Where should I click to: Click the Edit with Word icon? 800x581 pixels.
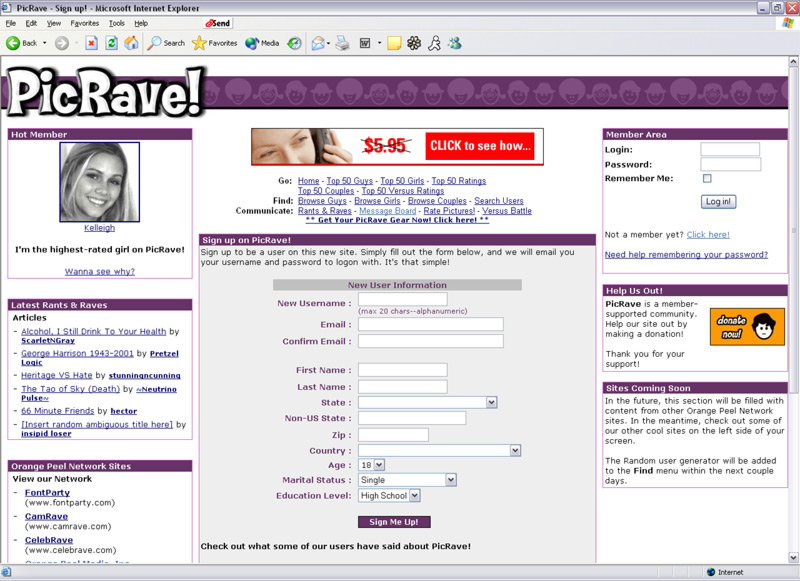[365, 43]
